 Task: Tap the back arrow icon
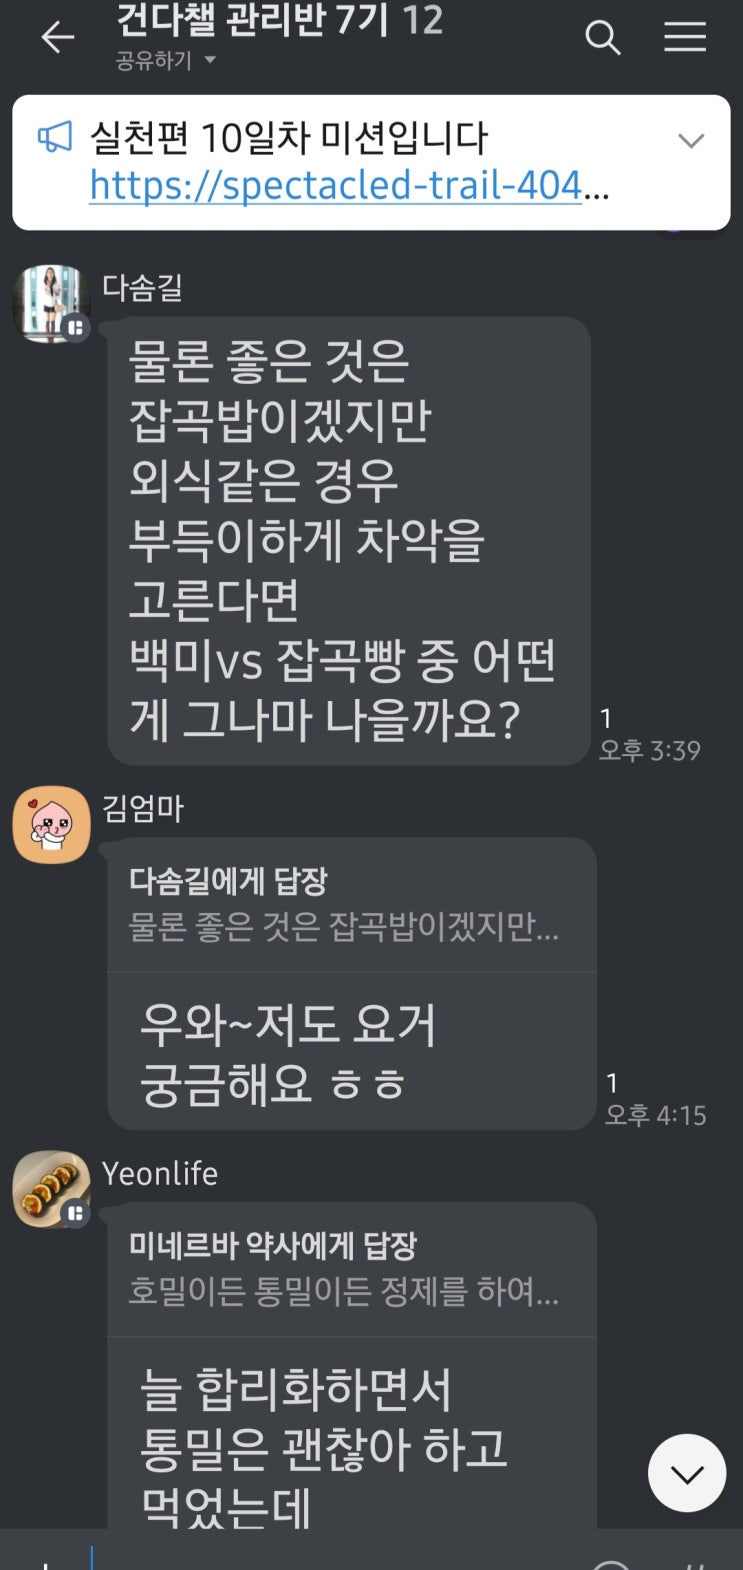point(57,38)
